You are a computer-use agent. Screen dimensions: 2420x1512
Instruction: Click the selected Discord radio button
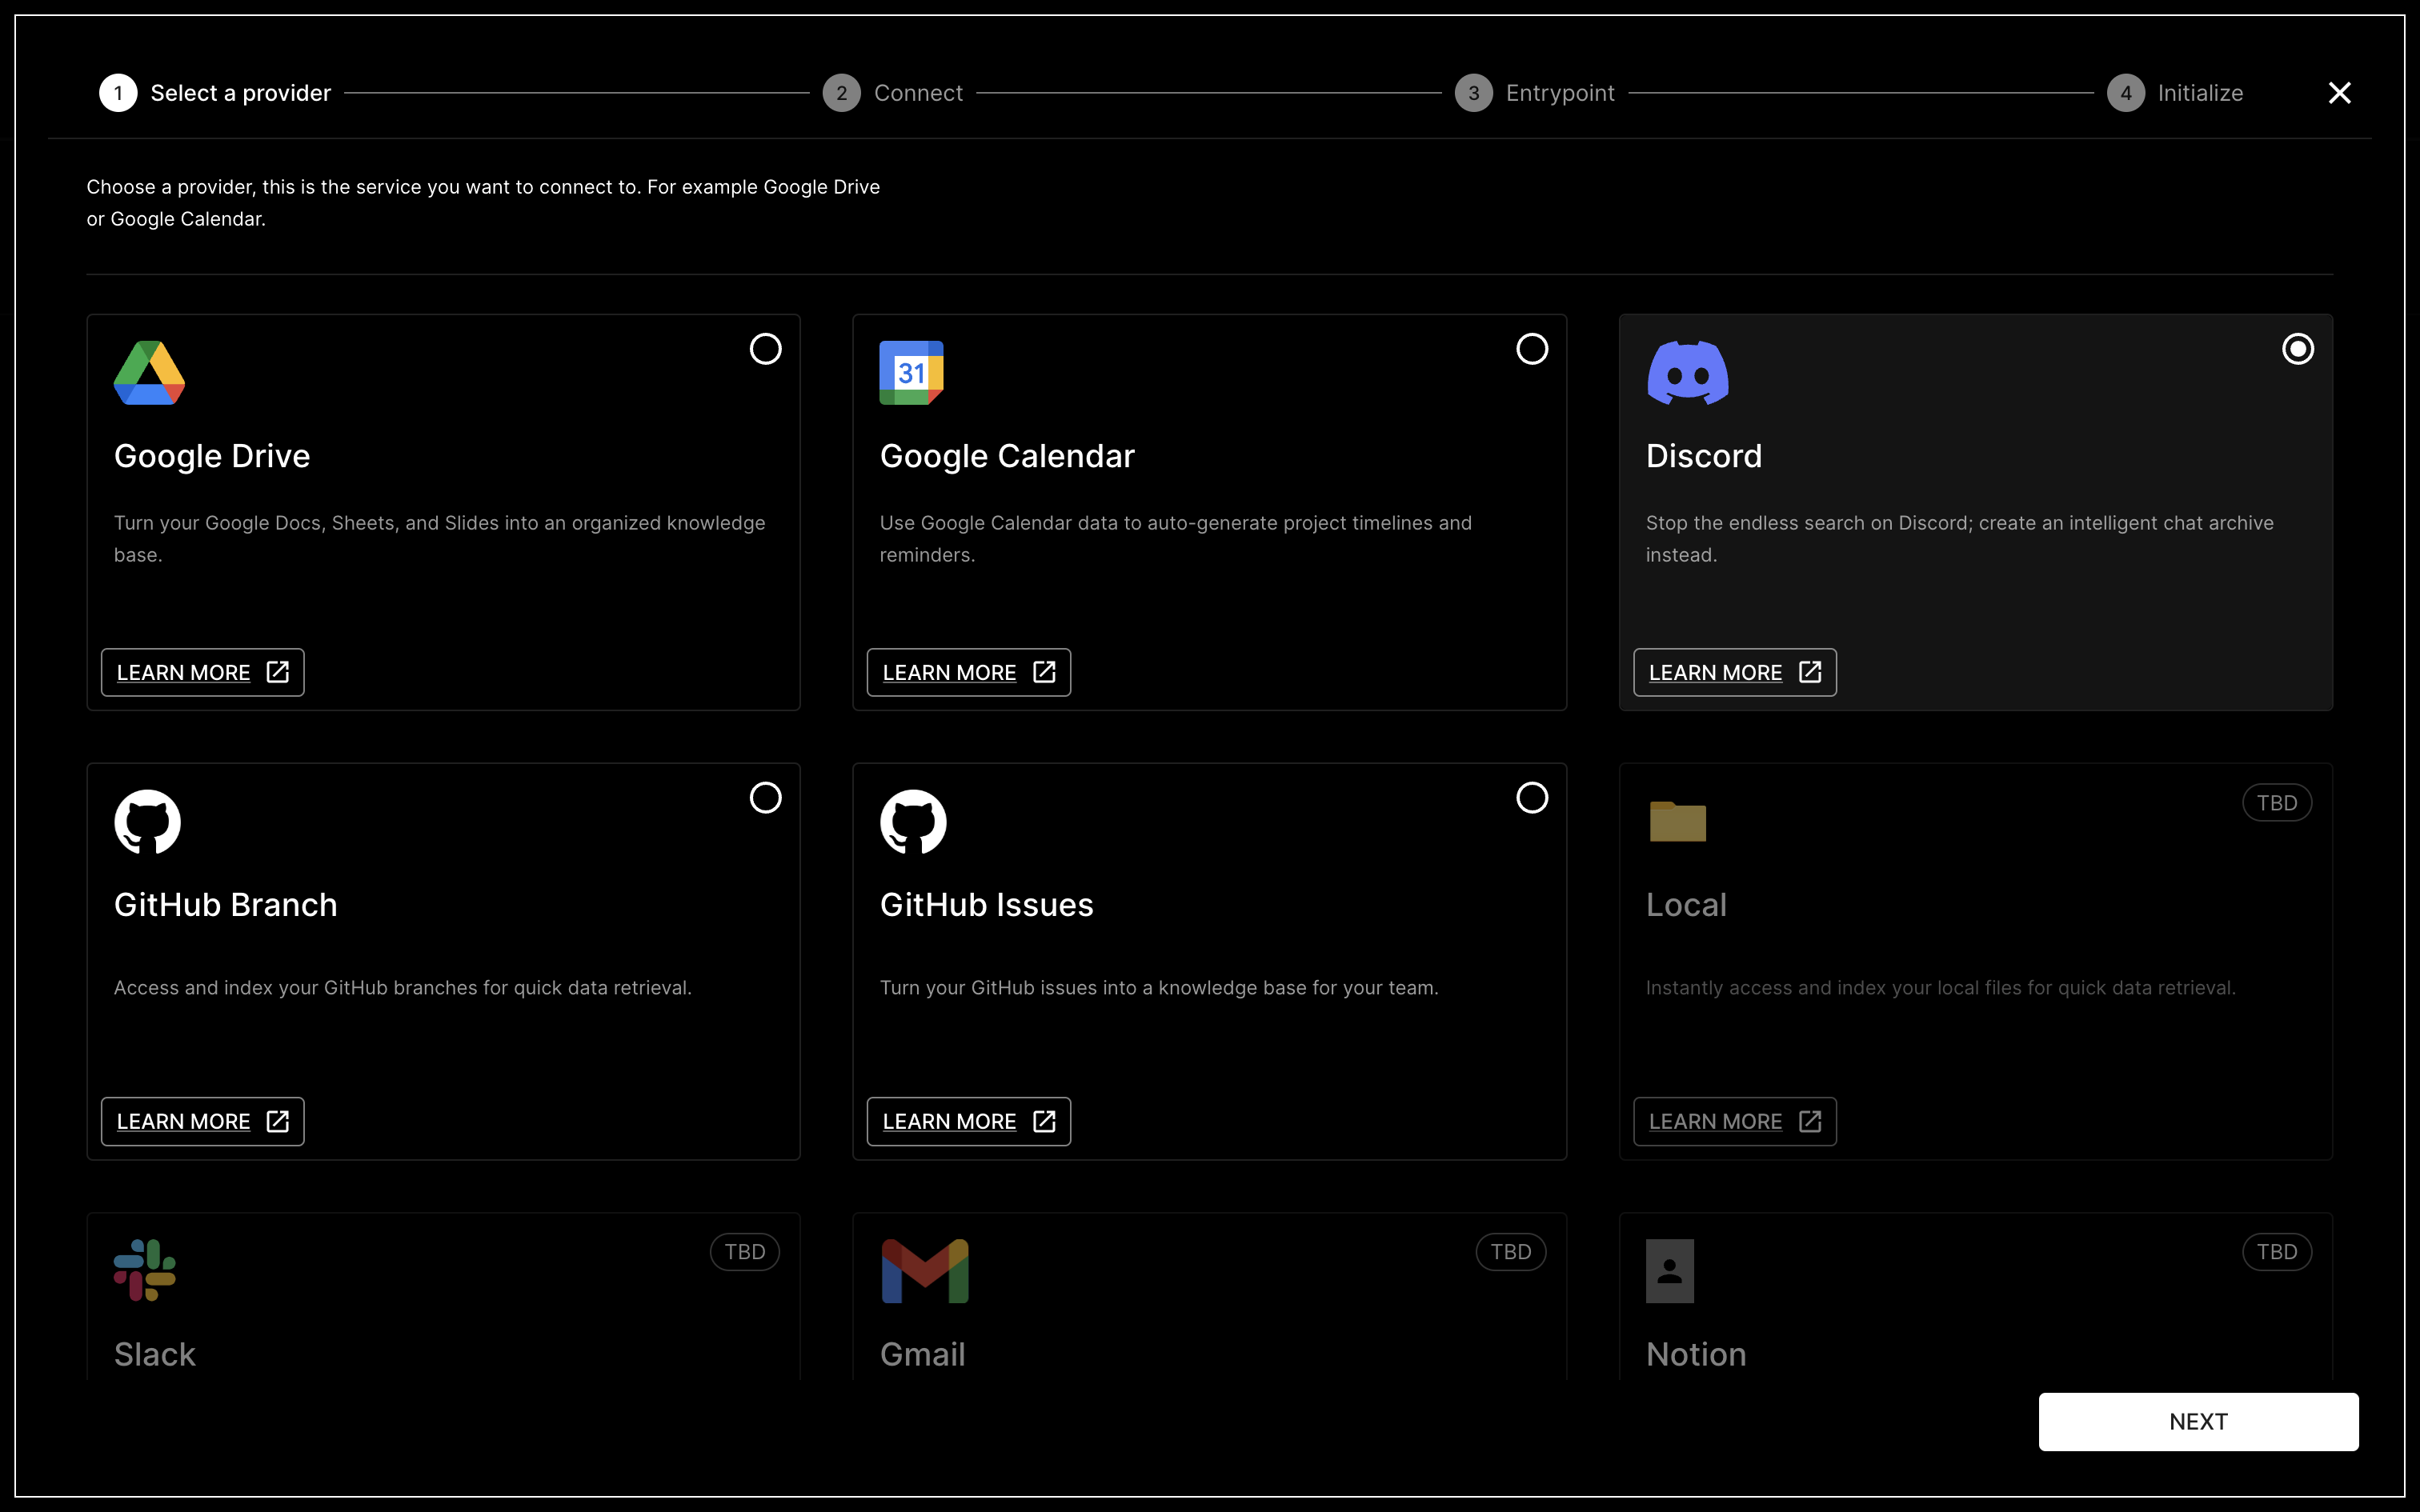click(x=2297, y=349)
